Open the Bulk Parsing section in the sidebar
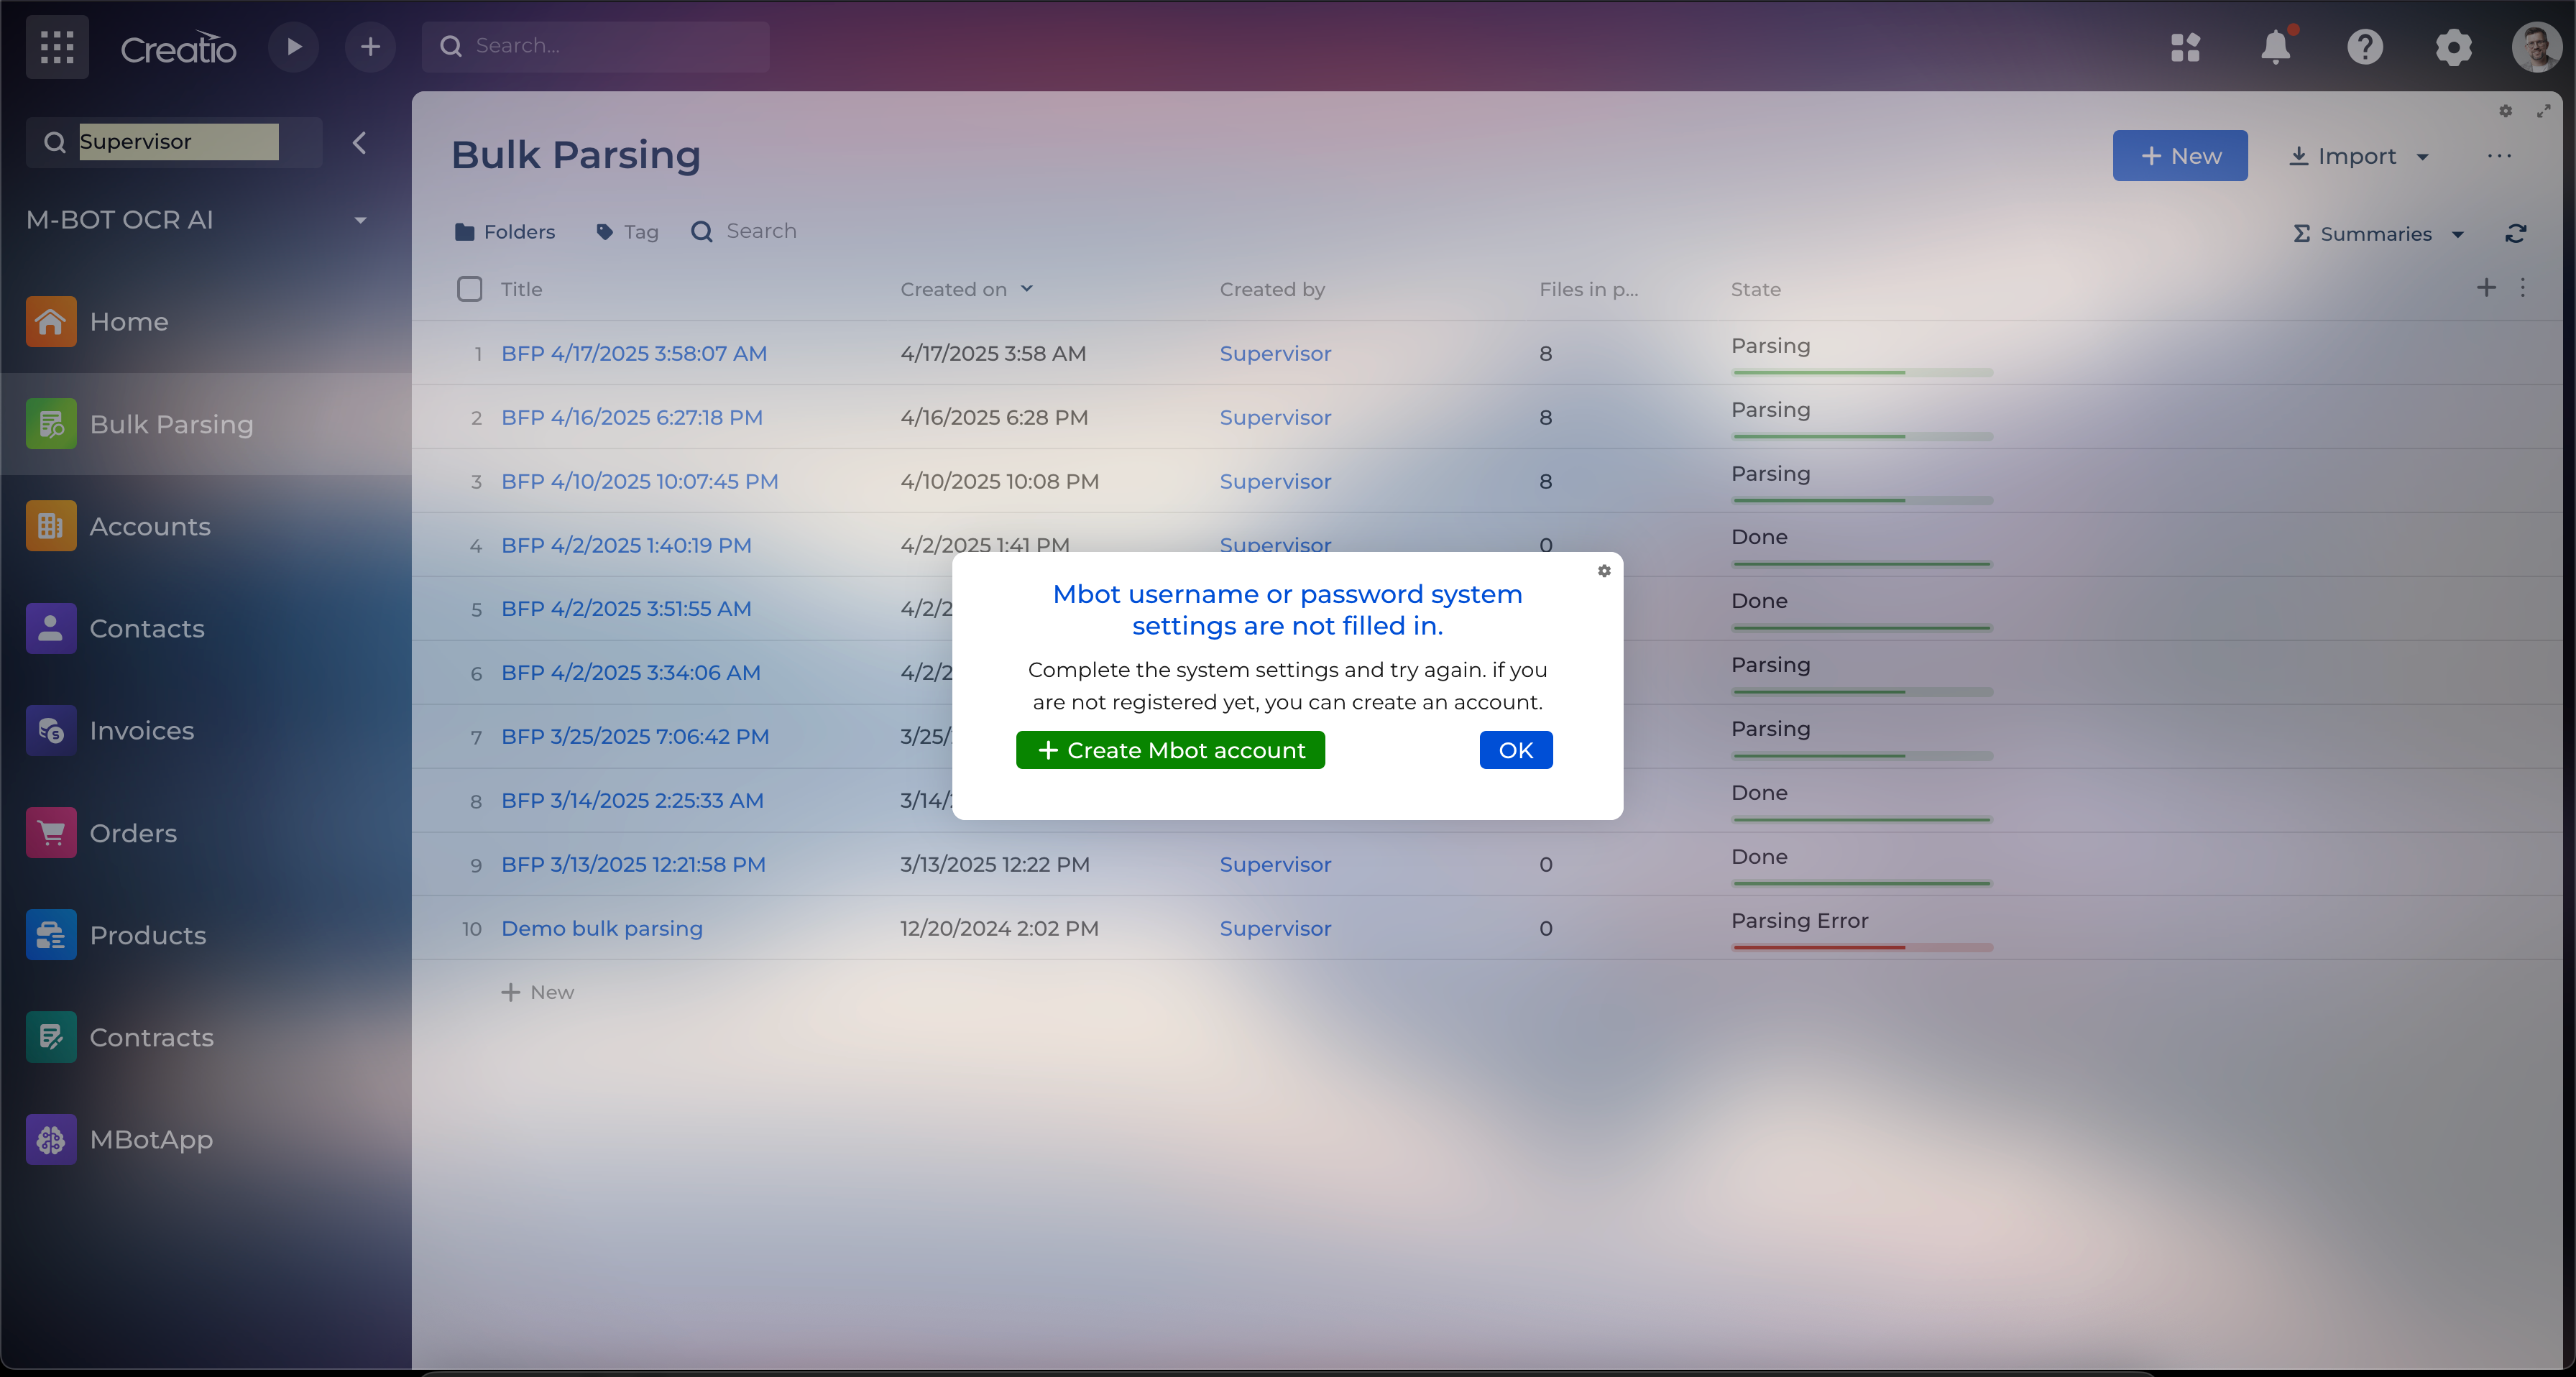 tap(206, 424)
